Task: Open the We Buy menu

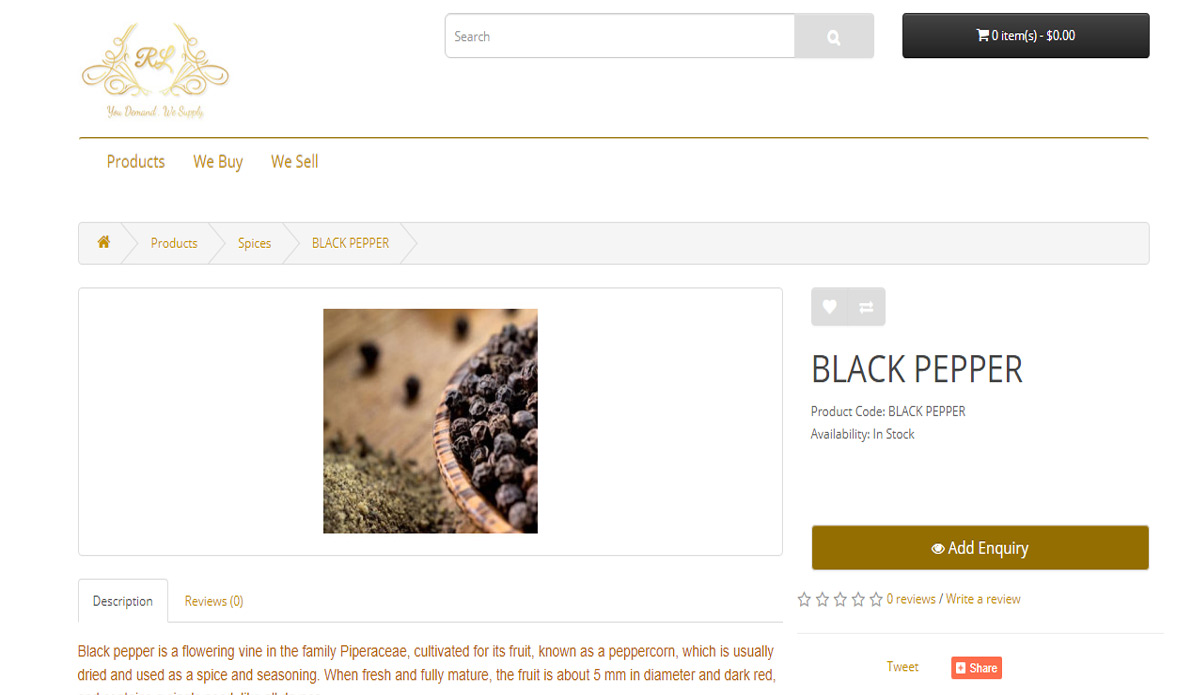Action: [x=218, y=162]
